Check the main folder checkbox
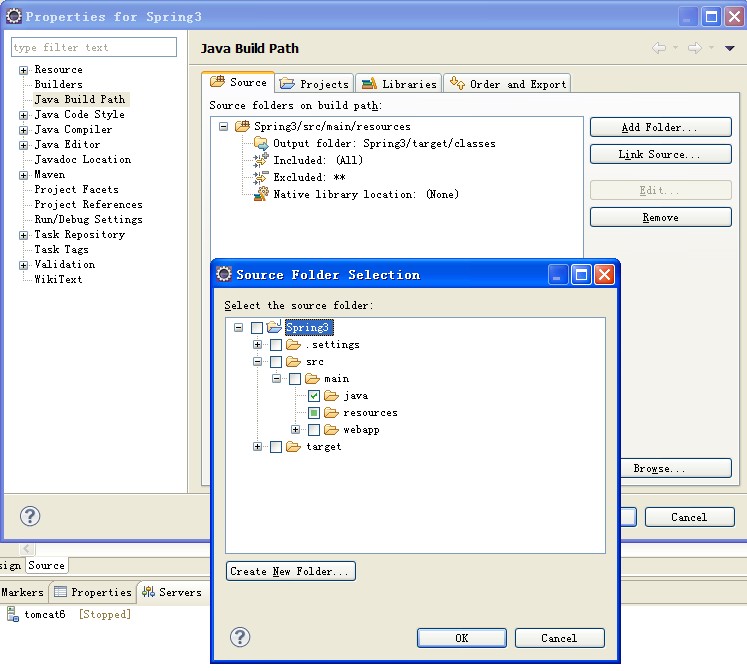The width and height of the screenshot is (747, 671). (295, 379)
